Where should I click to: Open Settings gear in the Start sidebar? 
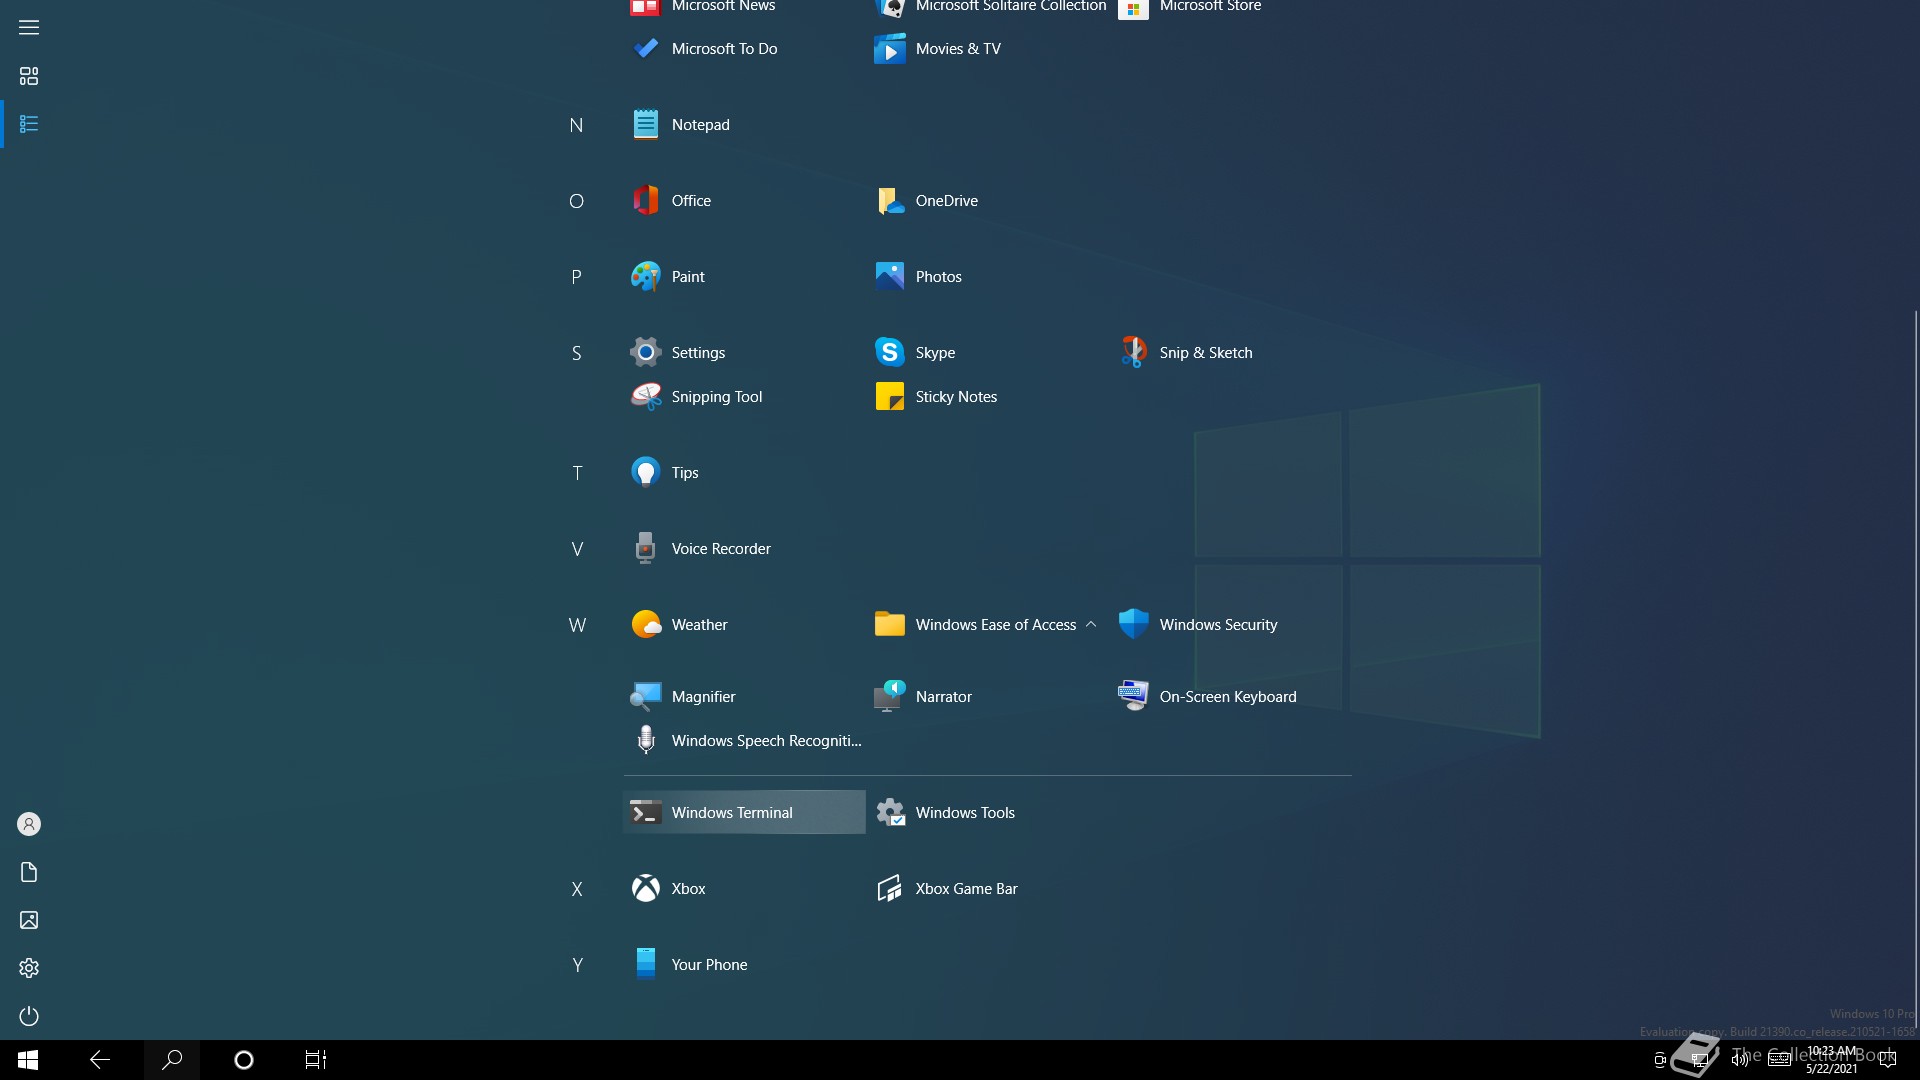tap(29, 968)
